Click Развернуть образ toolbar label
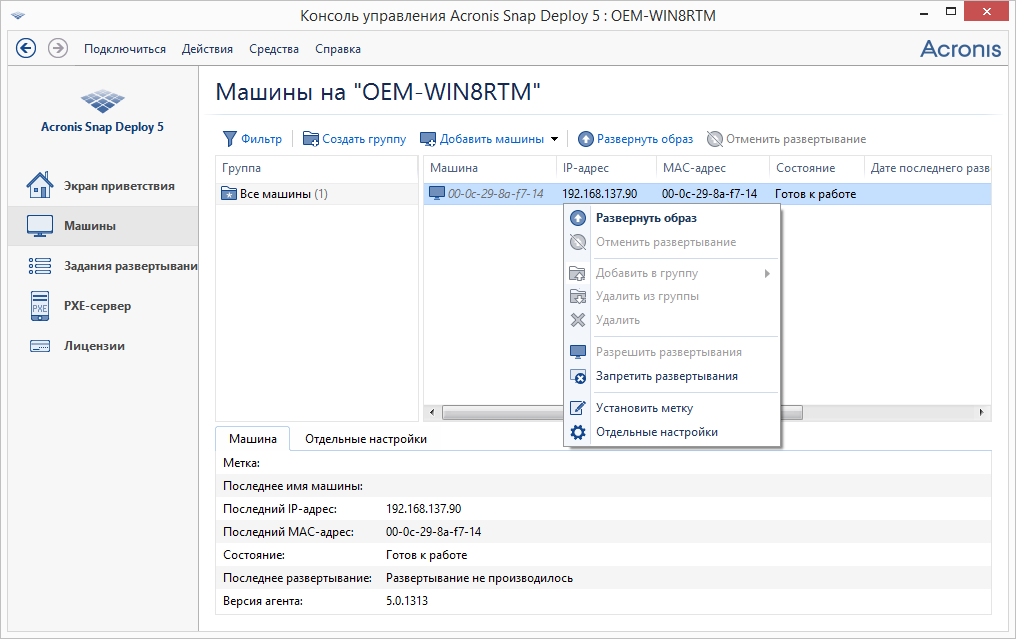Image resolution: width=1016 pixels, height=639 pixels. pyautogui.click(x=645, y=139)
